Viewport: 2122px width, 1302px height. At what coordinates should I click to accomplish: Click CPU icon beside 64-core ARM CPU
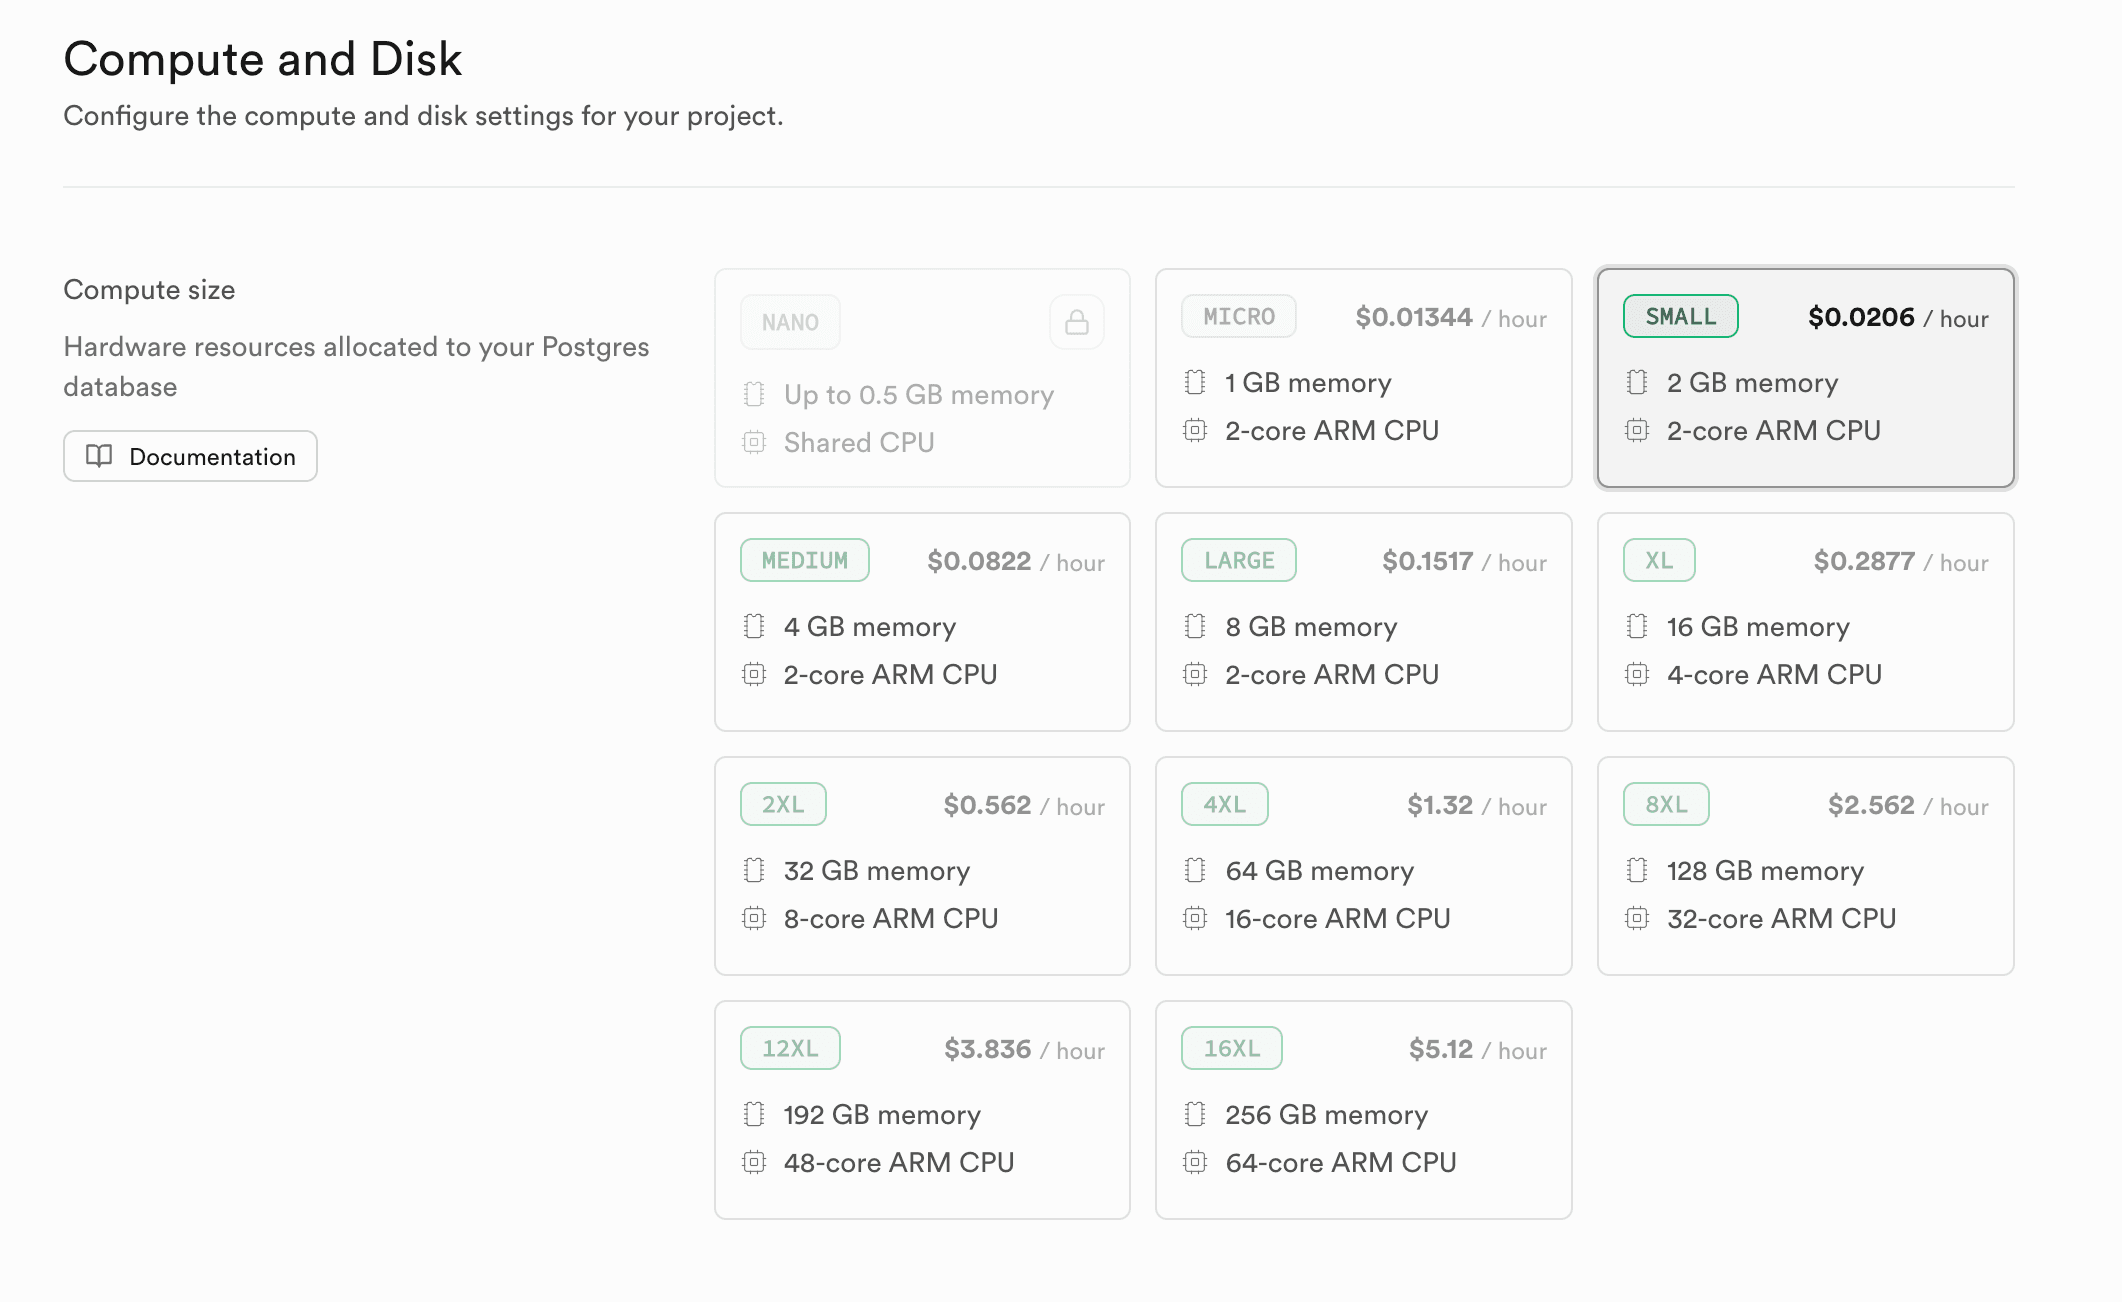click(1194, 1162)
